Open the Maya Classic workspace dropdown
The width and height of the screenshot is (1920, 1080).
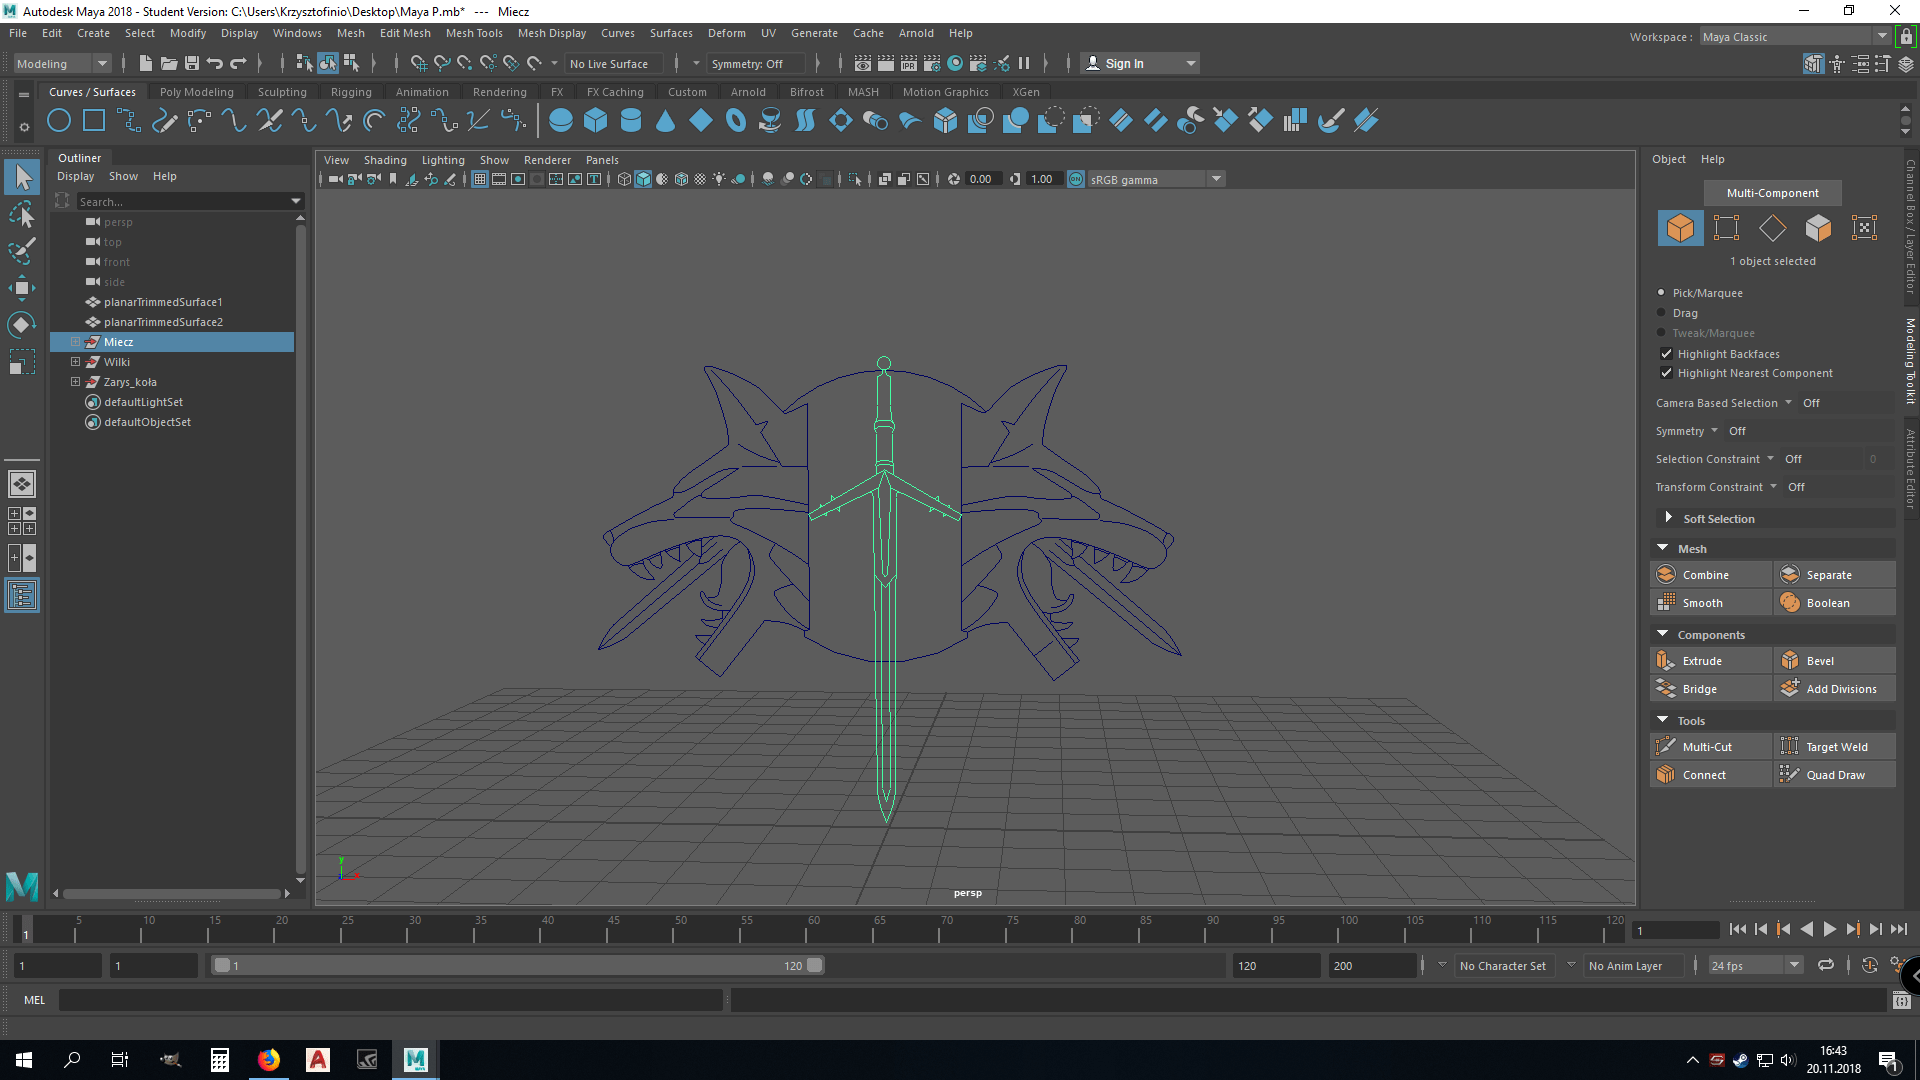[1880, 36]
